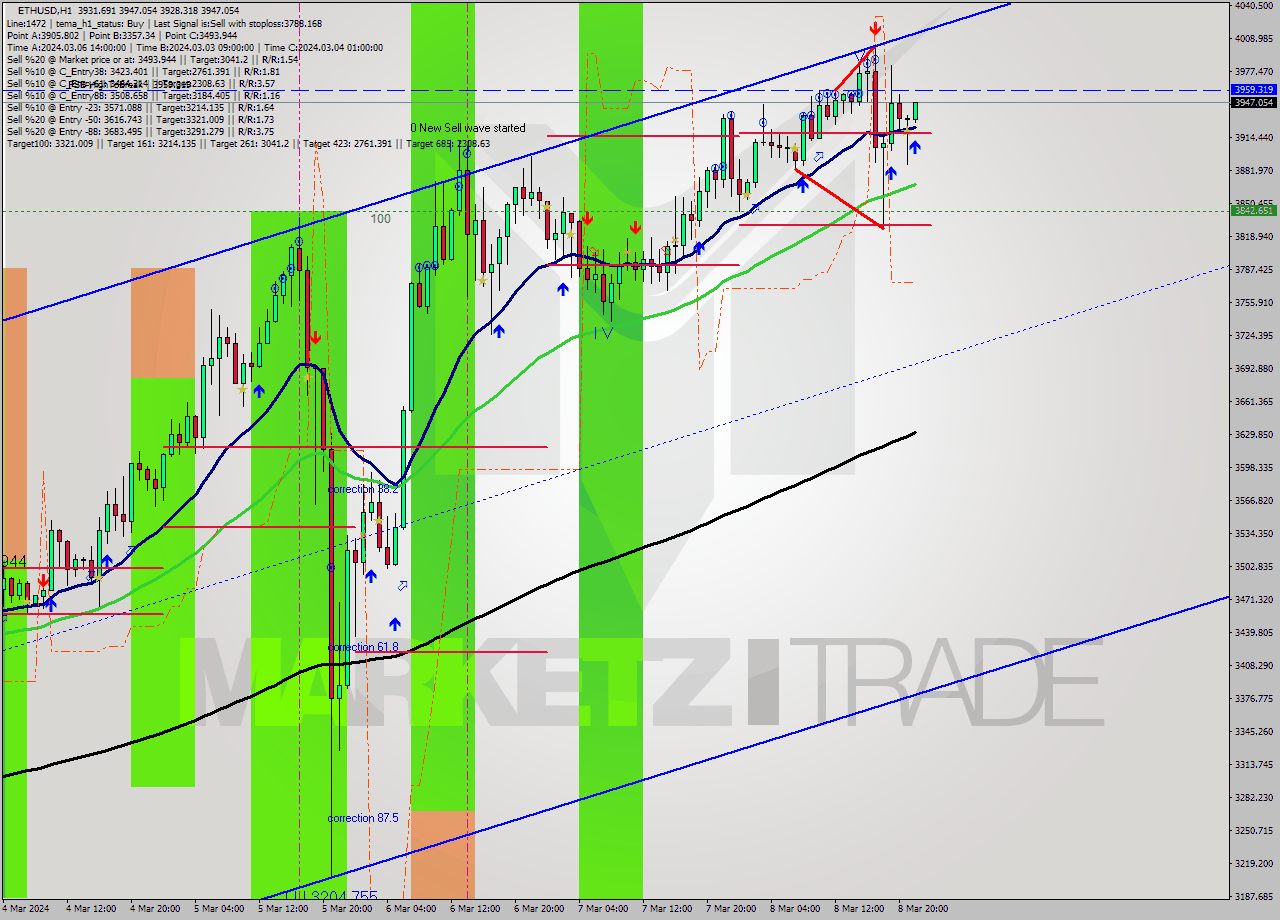This screenshot has height=920, width=1280.
Task: Click the 'correction 61.8' label
Action: [363, 647]
